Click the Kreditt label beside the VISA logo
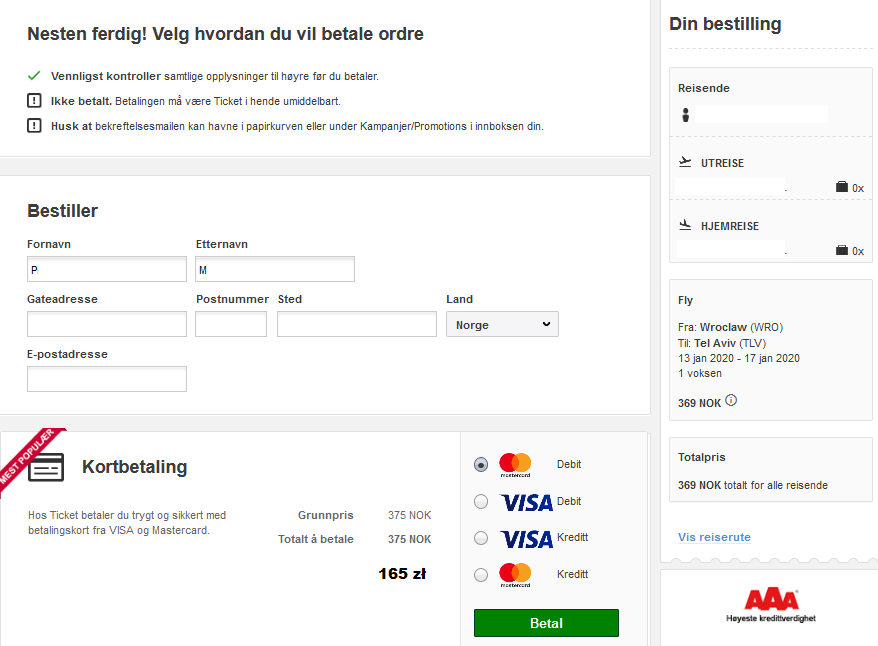878x646 pixels. tap(572, 537)
